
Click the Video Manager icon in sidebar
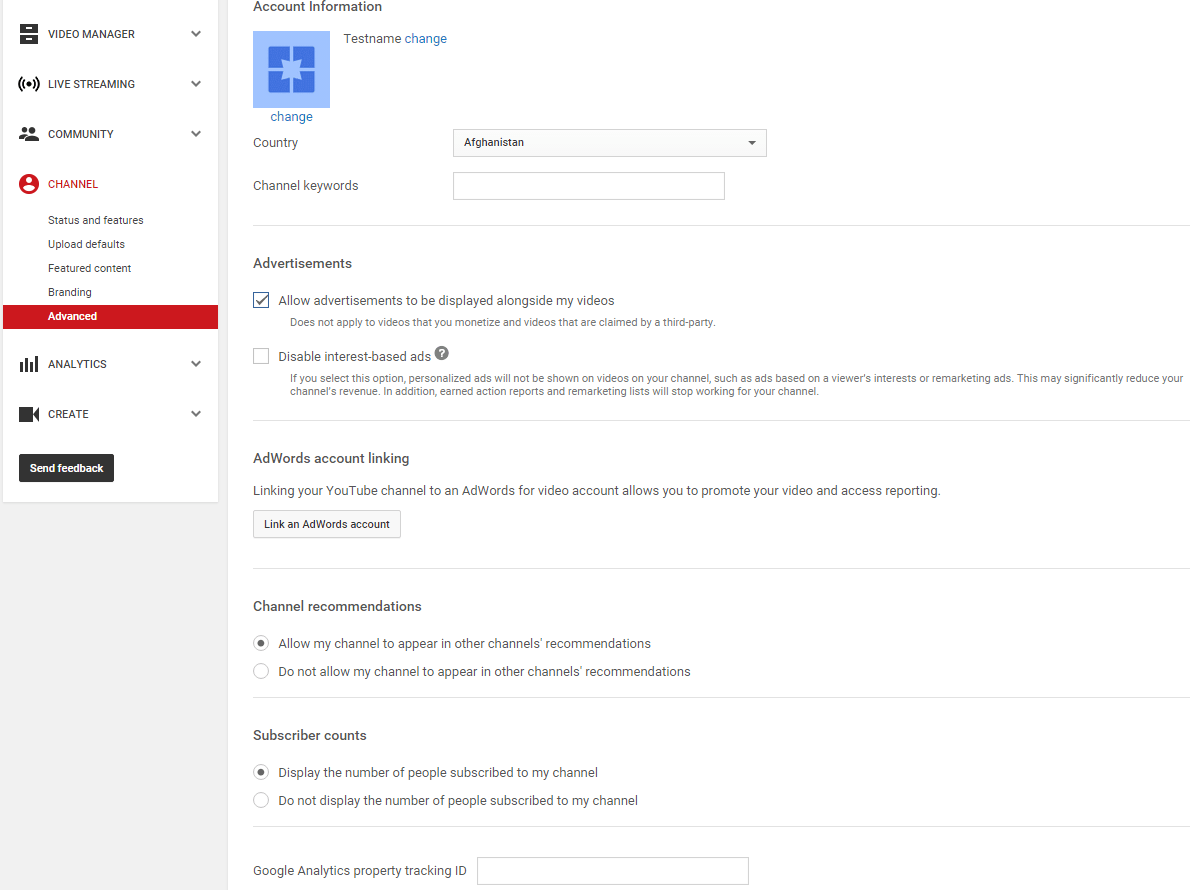pos(28,33)
